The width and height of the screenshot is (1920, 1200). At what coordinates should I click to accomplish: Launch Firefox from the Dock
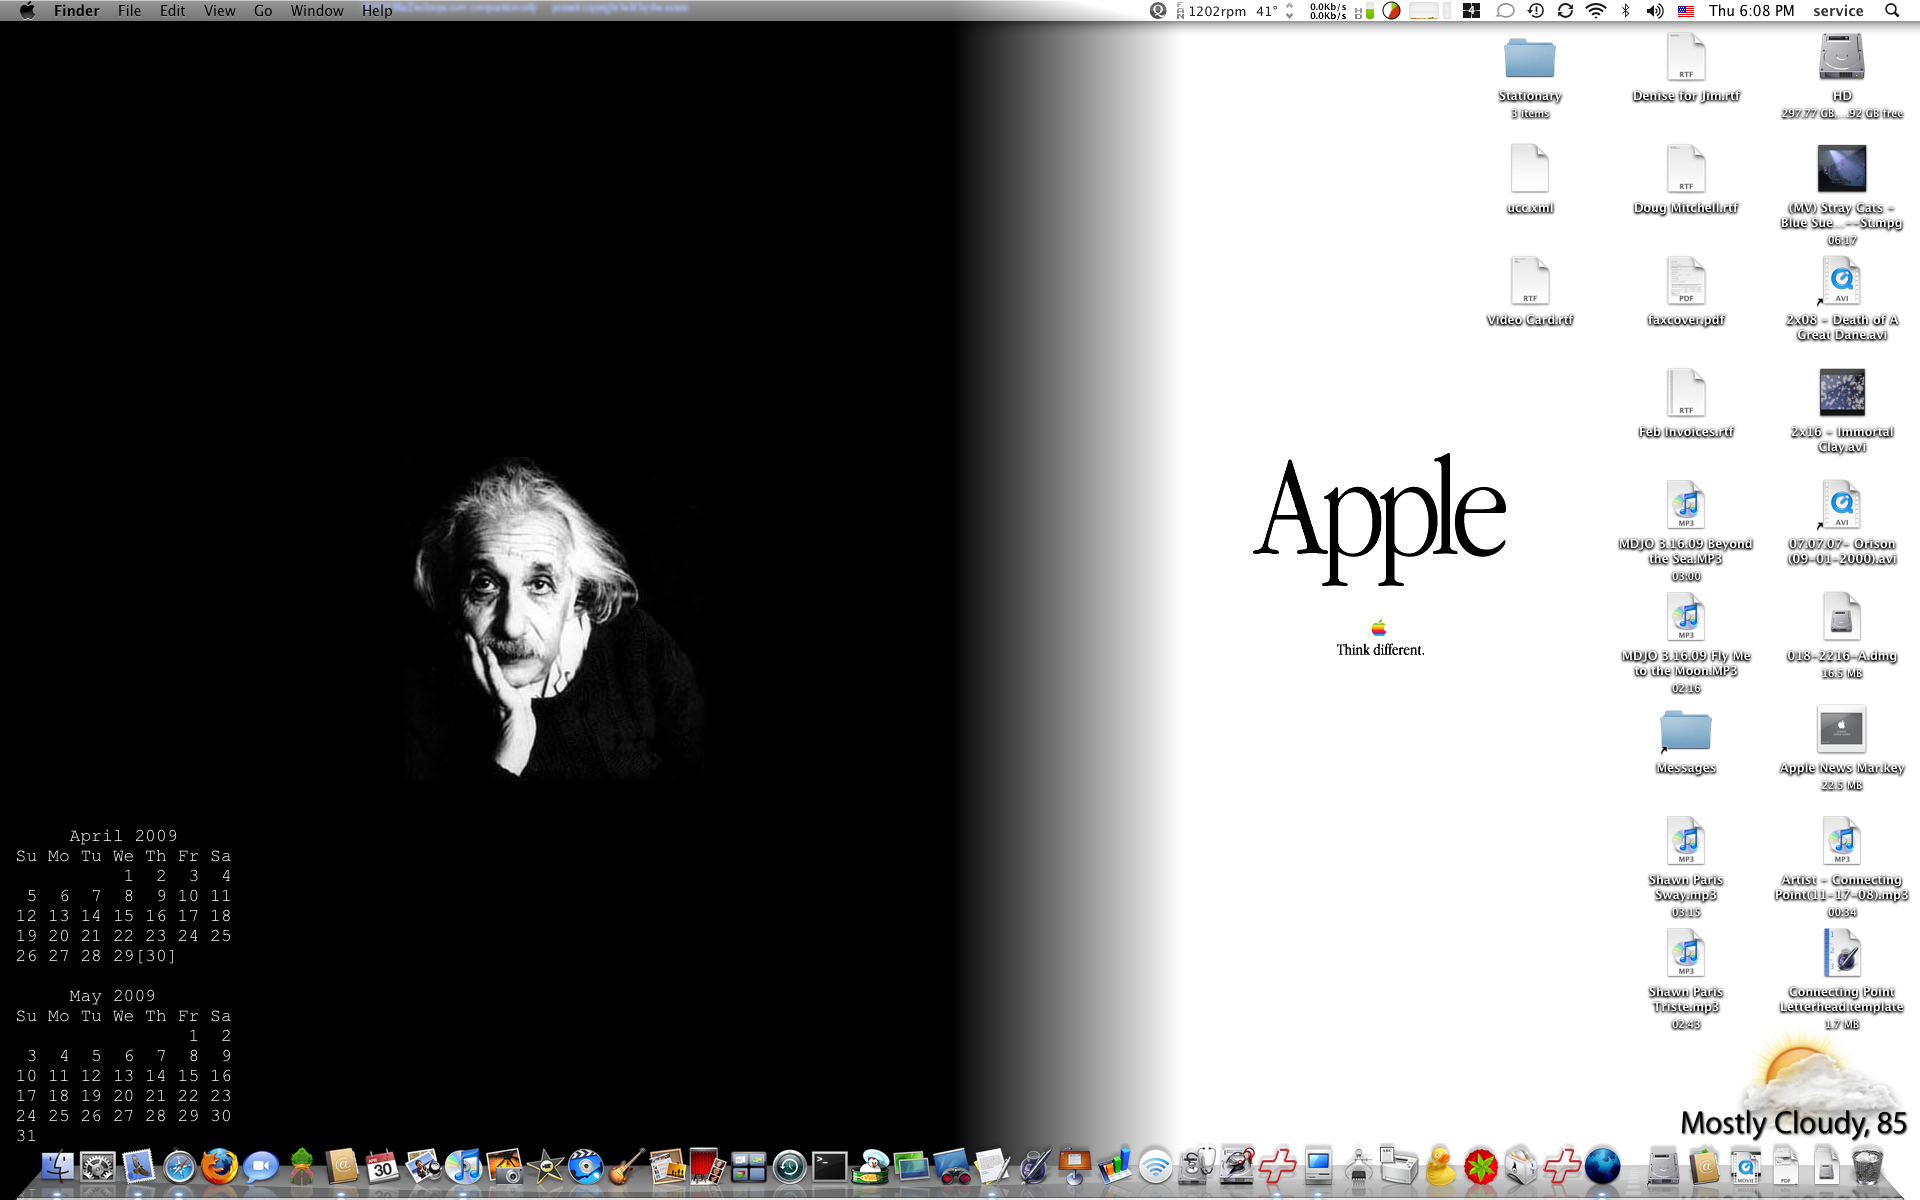pyautogui.click(x=220, y=1166)
